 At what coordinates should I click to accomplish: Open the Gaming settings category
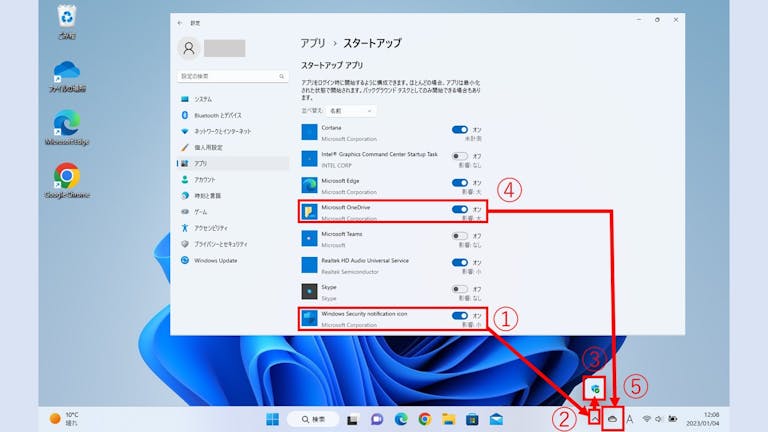(x=233, y=212)
